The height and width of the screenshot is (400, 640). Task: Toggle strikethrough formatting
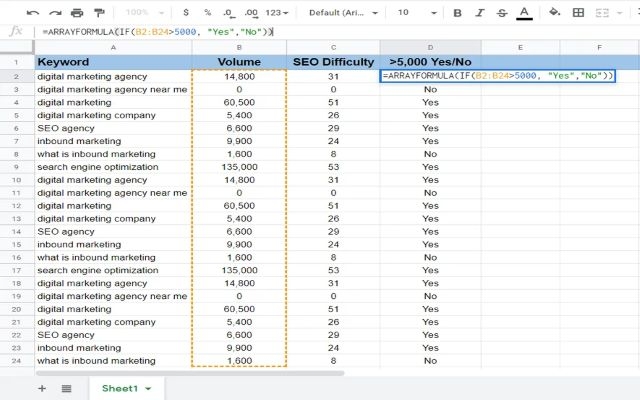point(501,13)
